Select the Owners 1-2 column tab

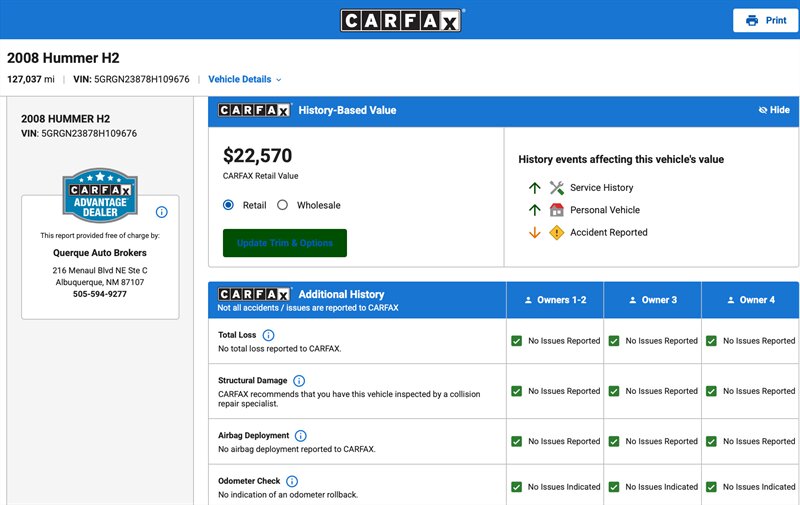[555, 300]
